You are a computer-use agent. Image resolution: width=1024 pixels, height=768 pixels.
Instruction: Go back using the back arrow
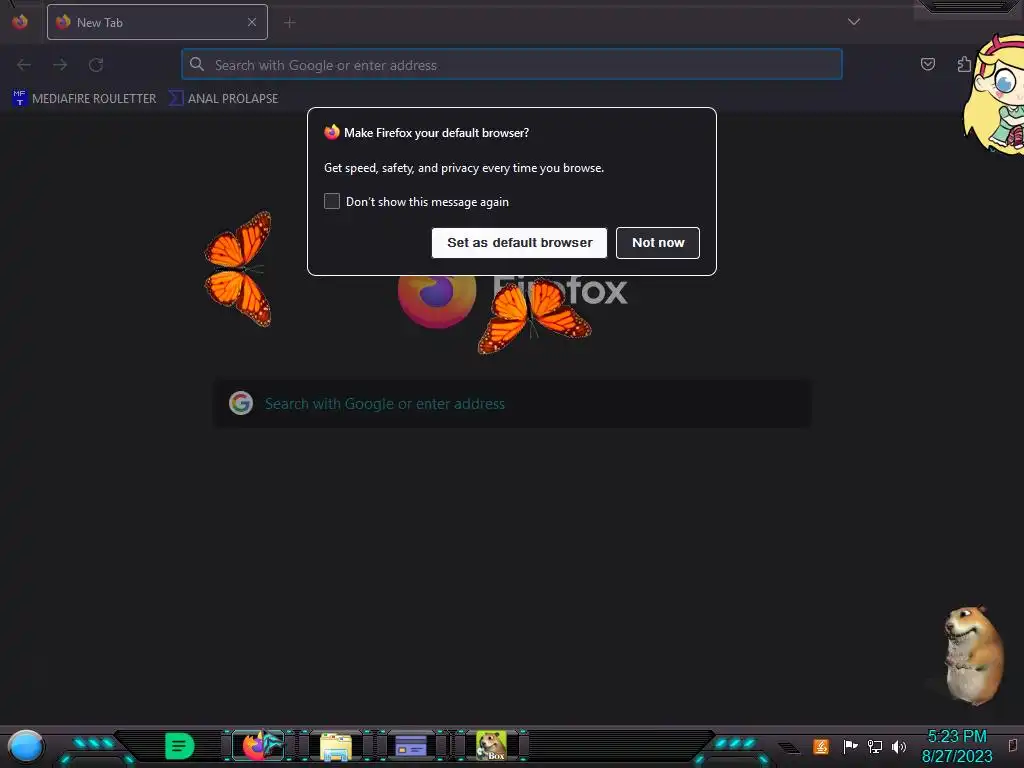click(24, 65)
